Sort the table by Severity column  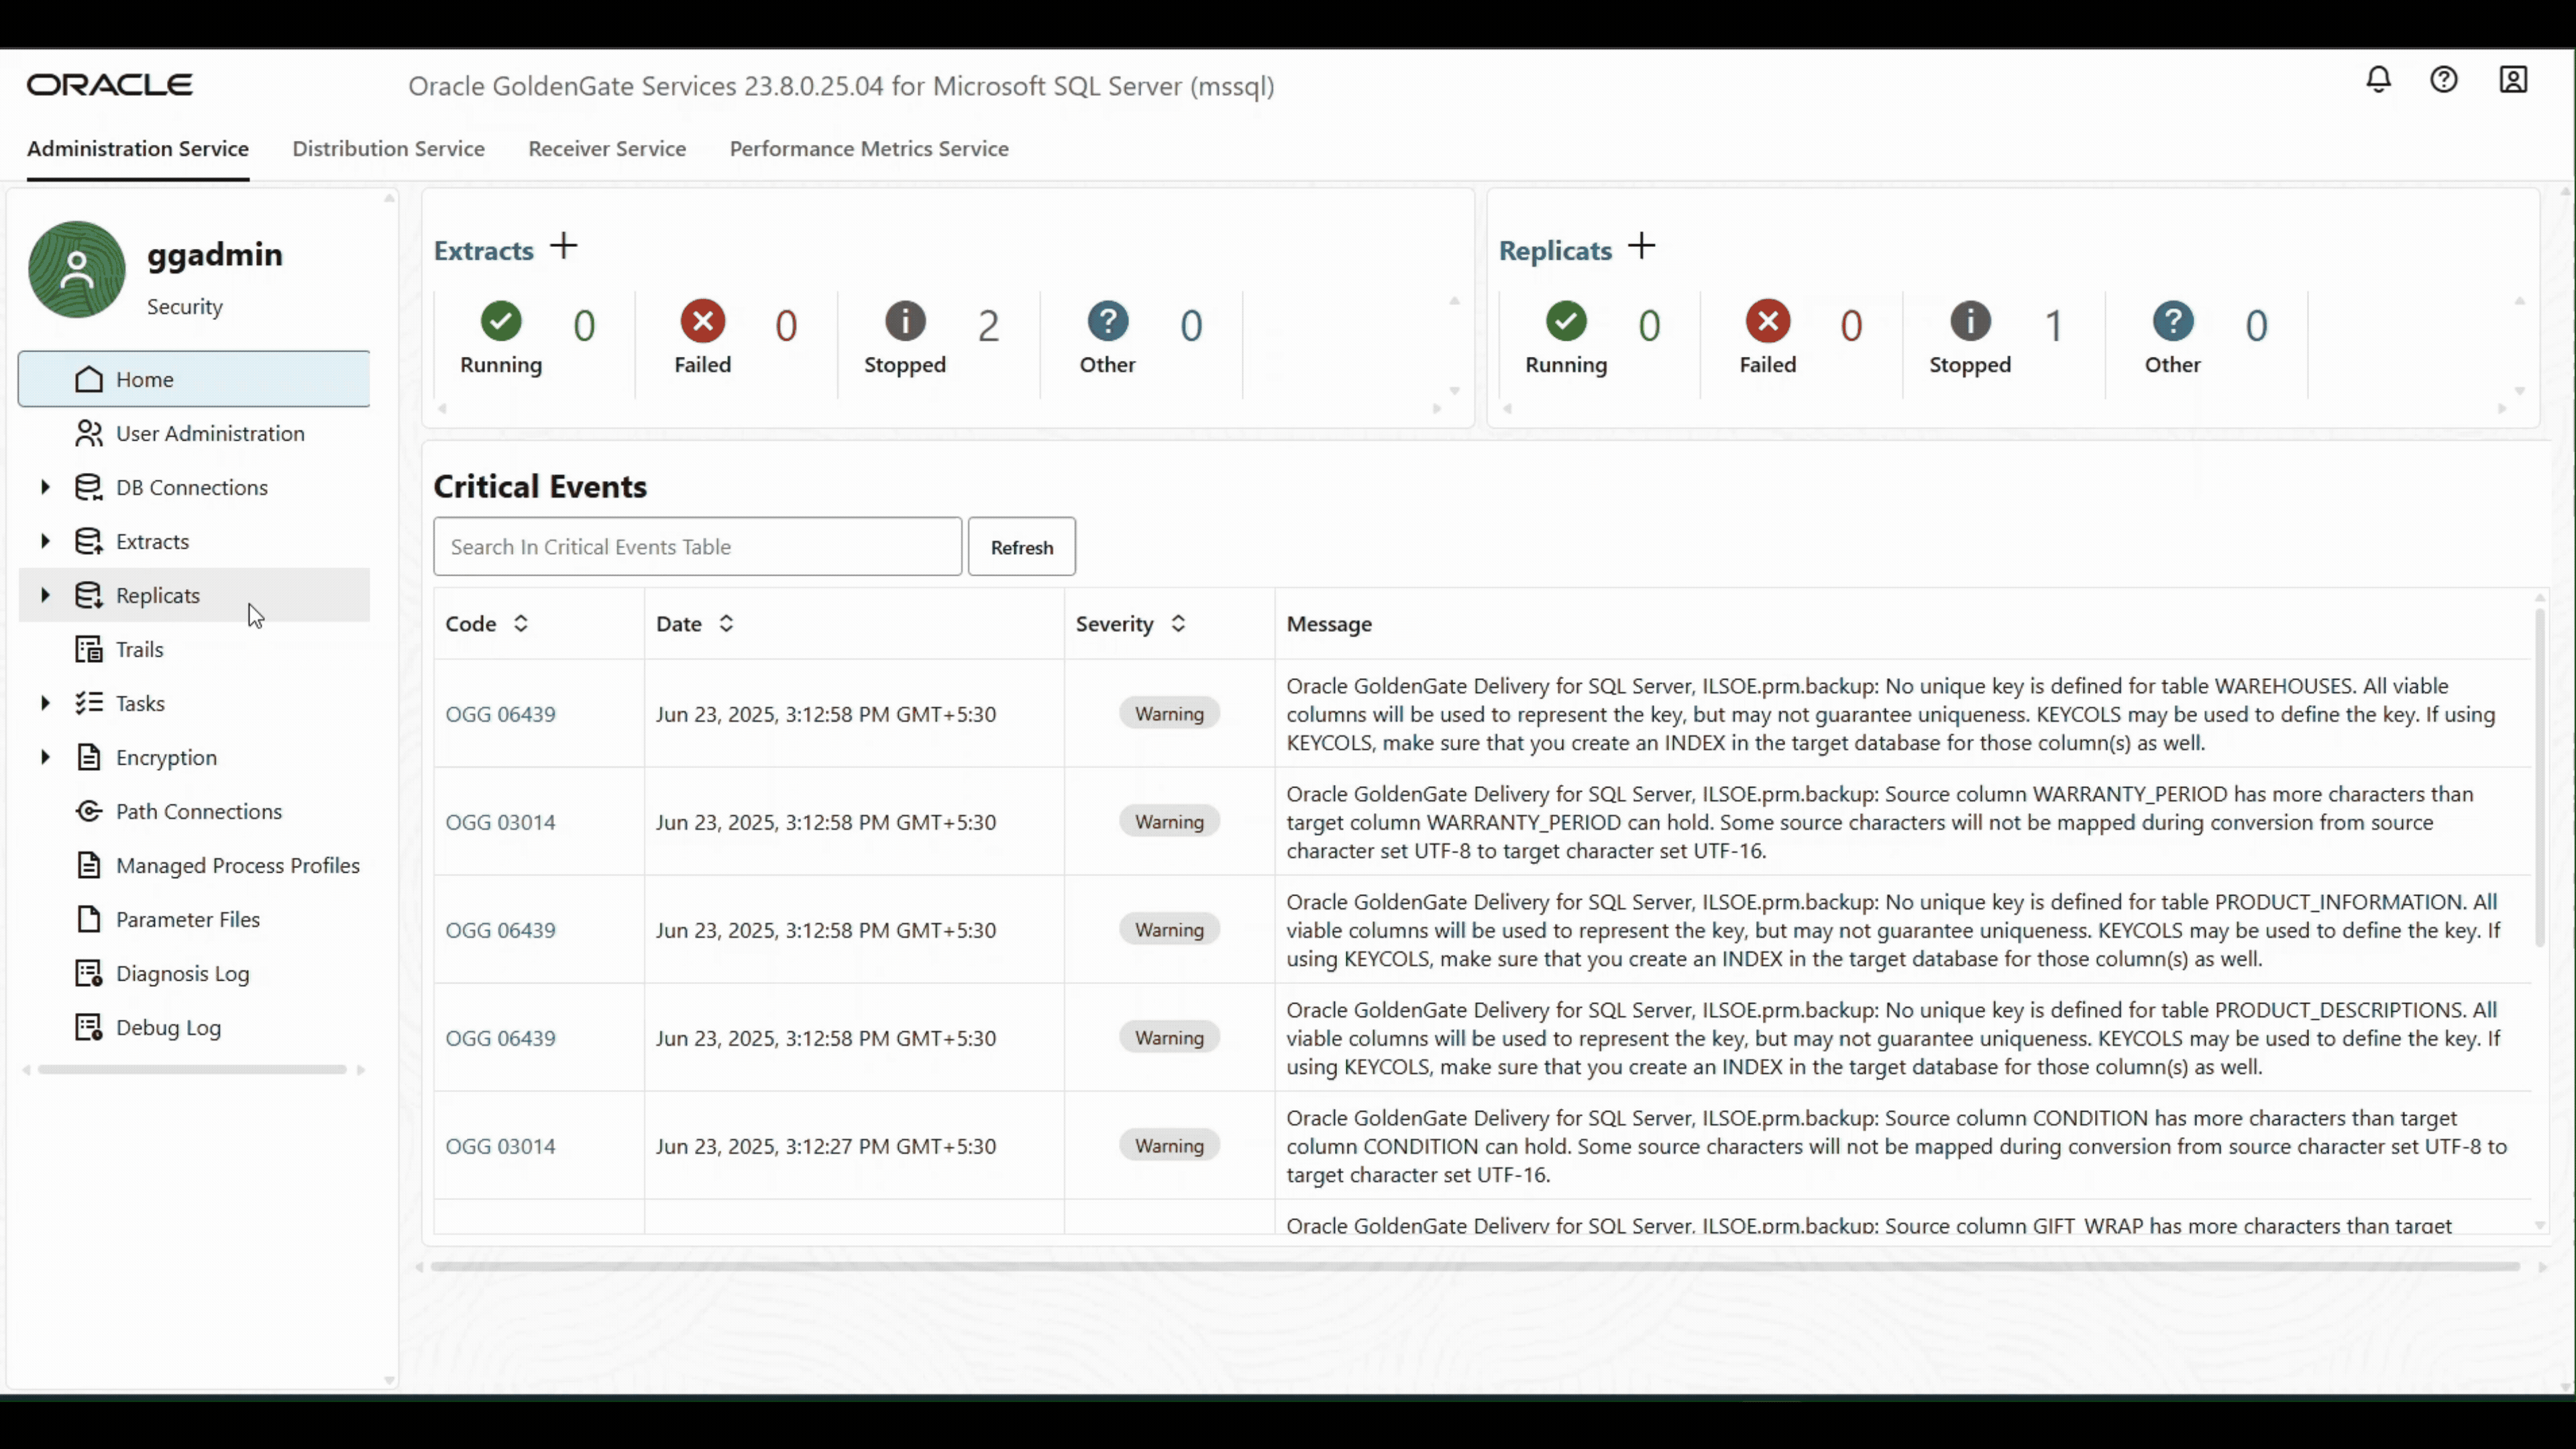1178,624
